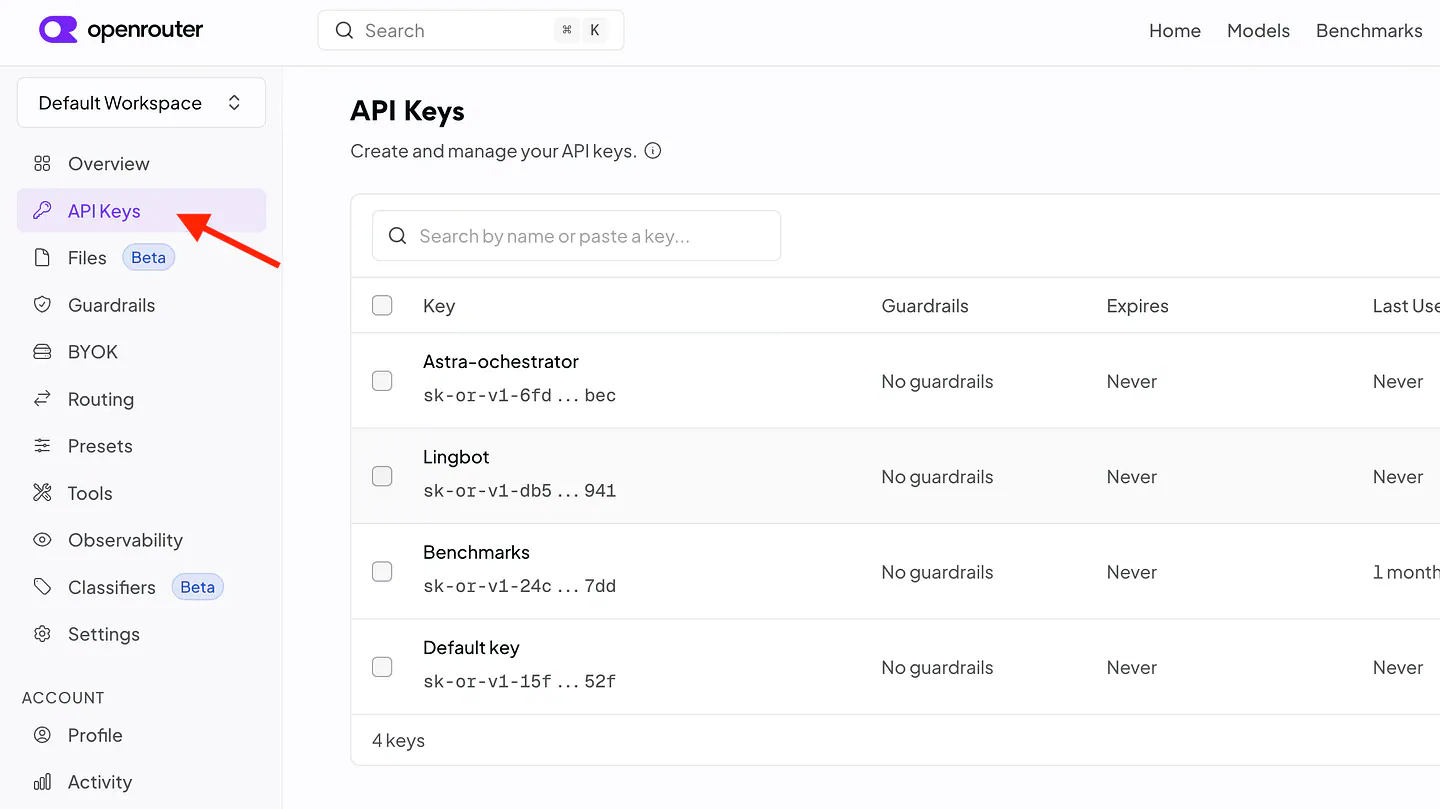Open Overview via its grid icon
The image size is (1440, 809).
[42, 164]
